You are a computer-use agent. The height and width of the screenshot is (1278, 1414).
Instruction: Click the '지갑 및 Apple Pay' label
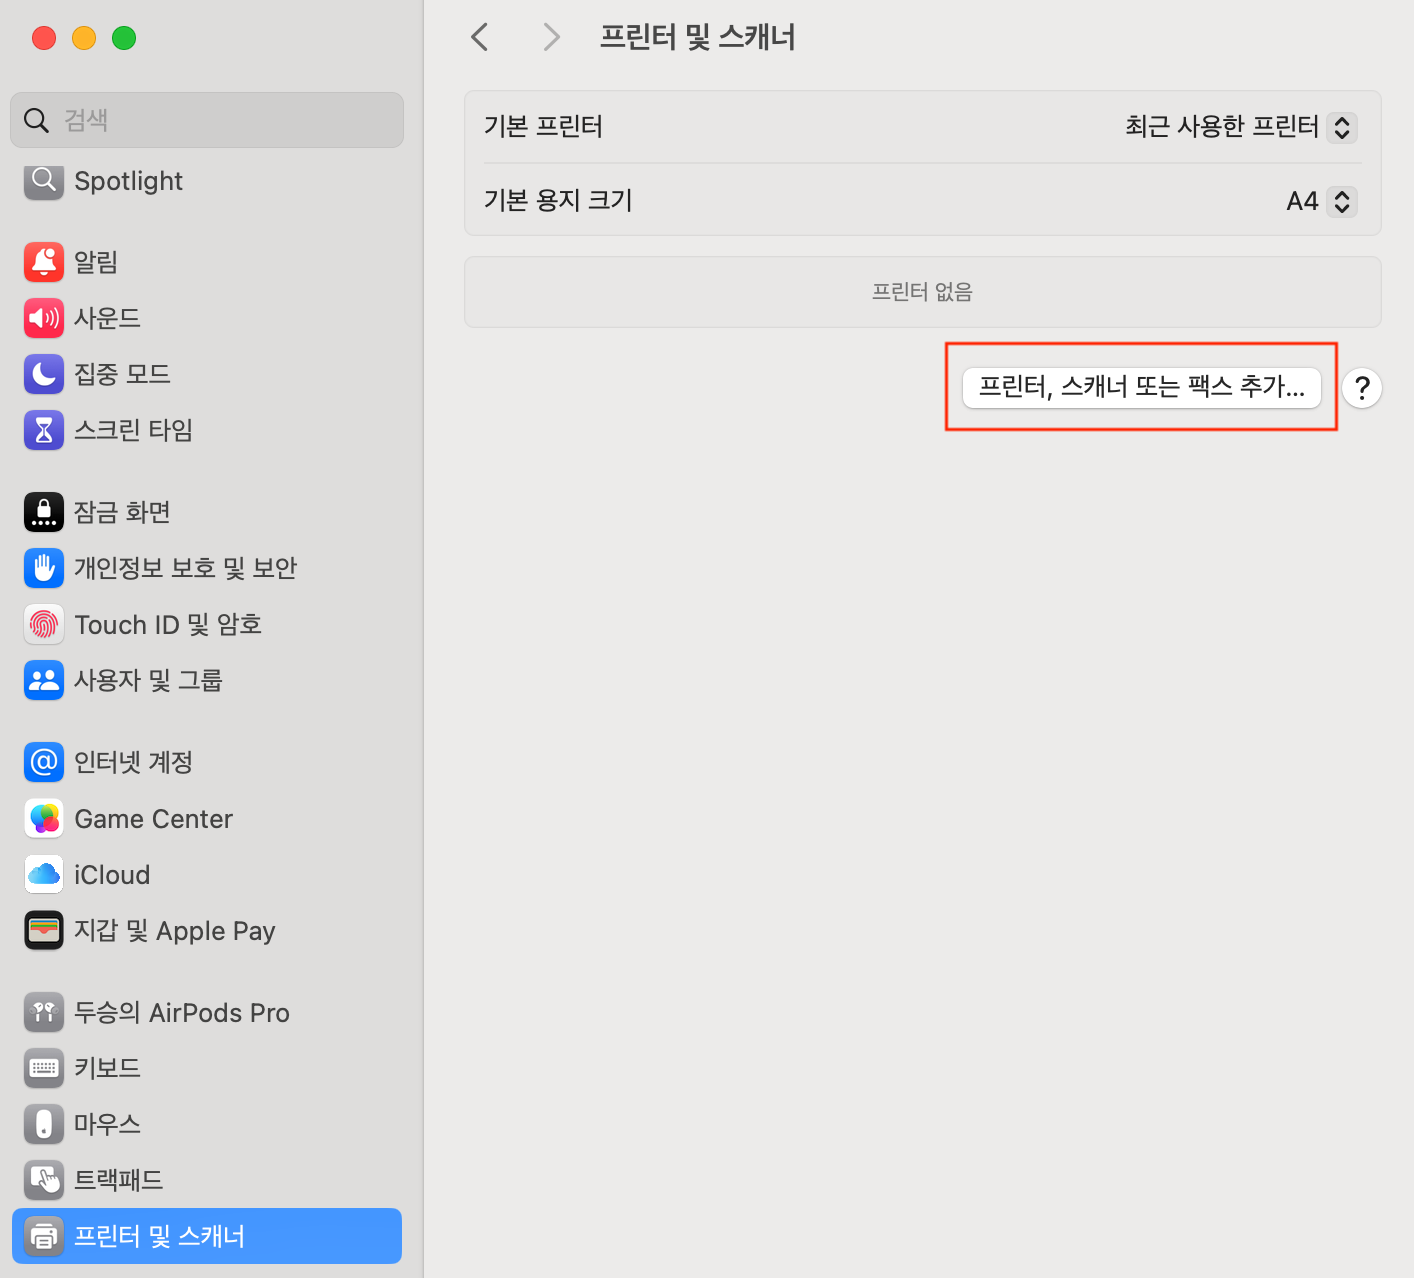click(175, 931)
